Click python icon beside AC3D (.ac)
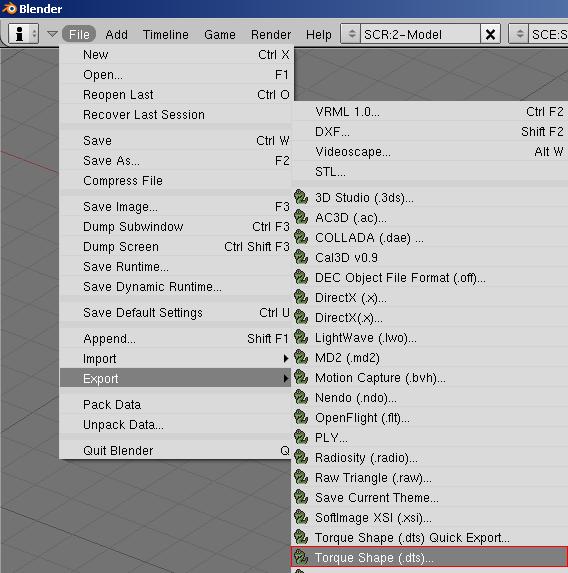Viewport: 568px width, 573px height. pos(301,217)
